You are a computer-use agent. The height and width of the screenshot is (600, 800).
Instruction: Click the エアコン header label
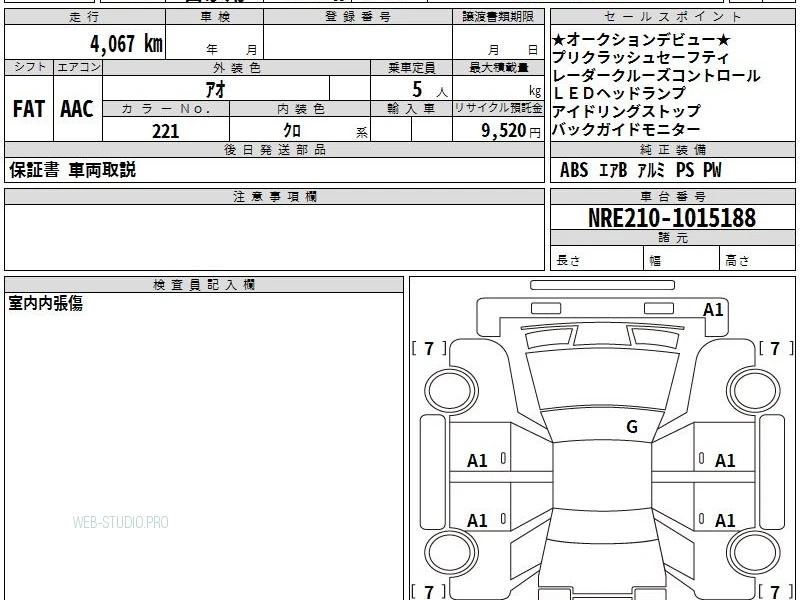point(78,67)
